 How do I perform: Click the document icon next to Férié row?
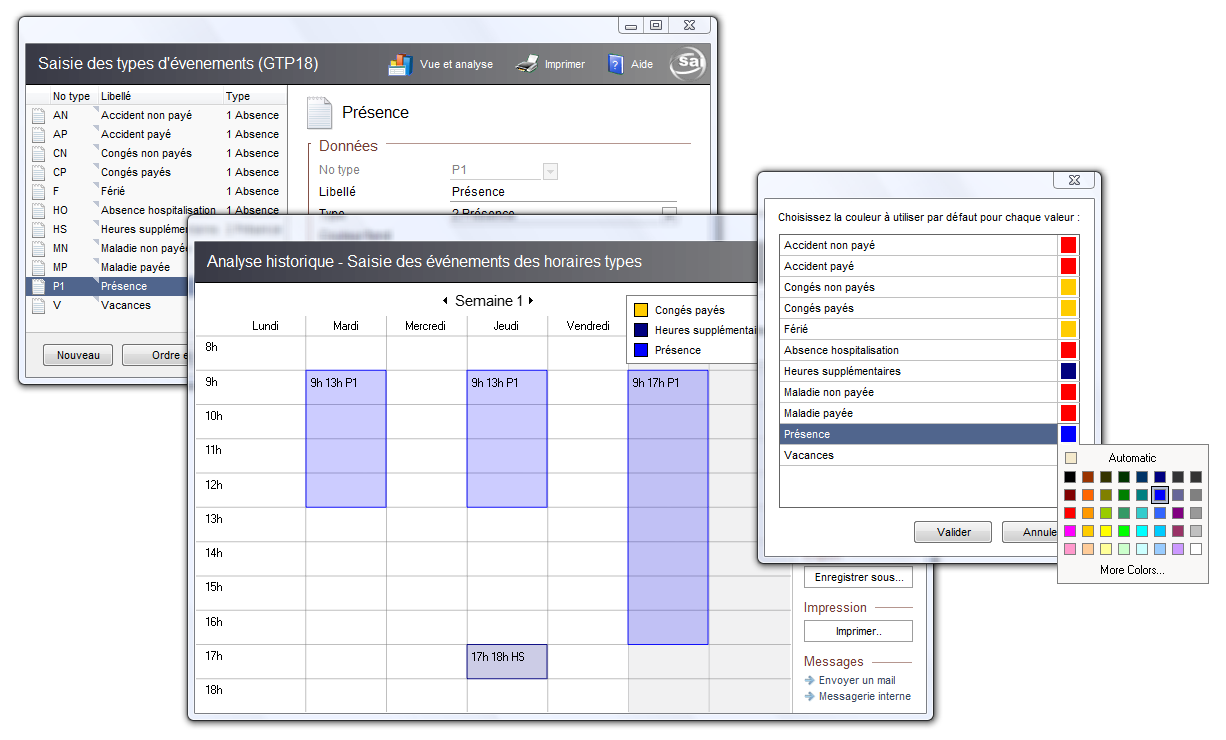coord(38,192)
